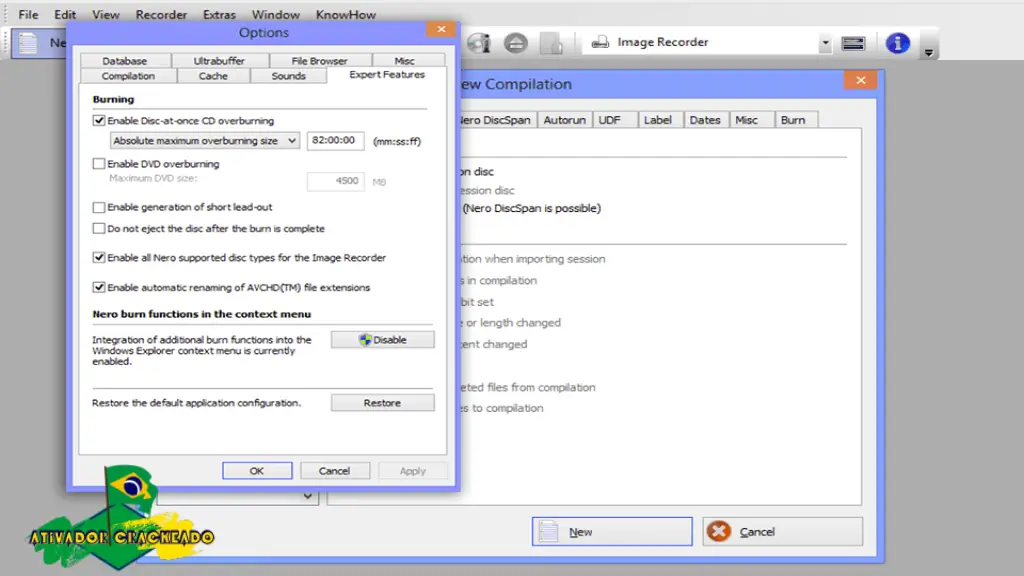Open the Extras menu
The image size is (1024, 576).
point(219,14)
